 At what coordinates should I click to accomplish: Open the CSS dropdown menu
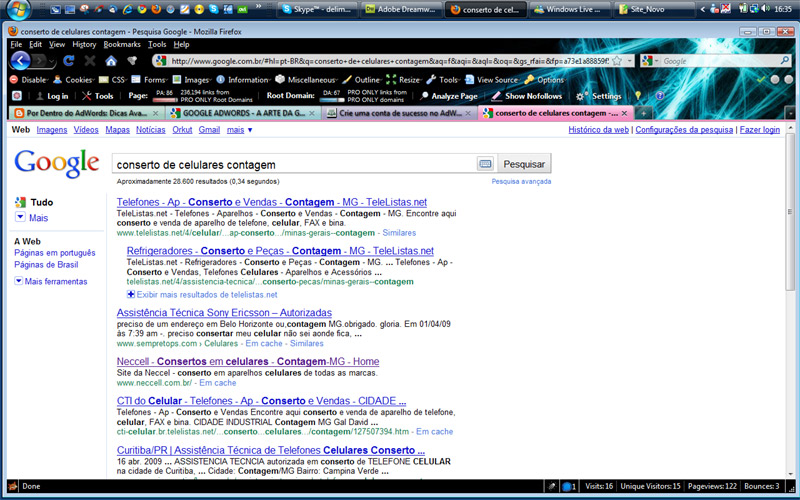tap(113, 80)
